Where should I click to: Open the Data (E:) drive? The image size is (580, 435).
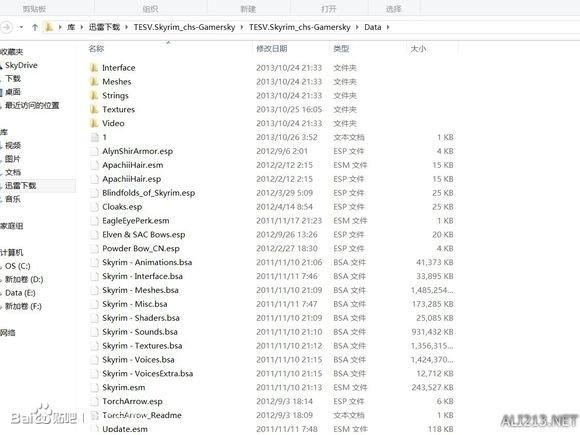[20, 293]
